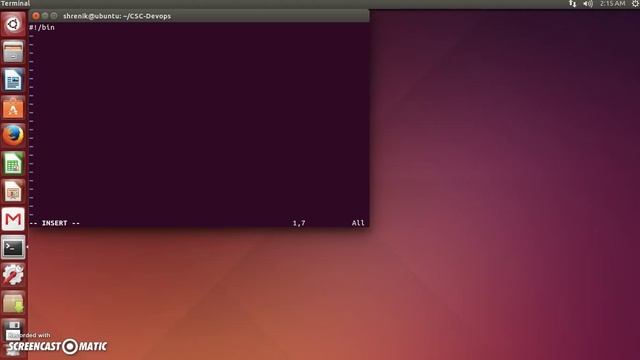Open the Ubuntu Dash search launcher
Image resolution: width=640 pixels, height=360 pixels.
point(13,24)
